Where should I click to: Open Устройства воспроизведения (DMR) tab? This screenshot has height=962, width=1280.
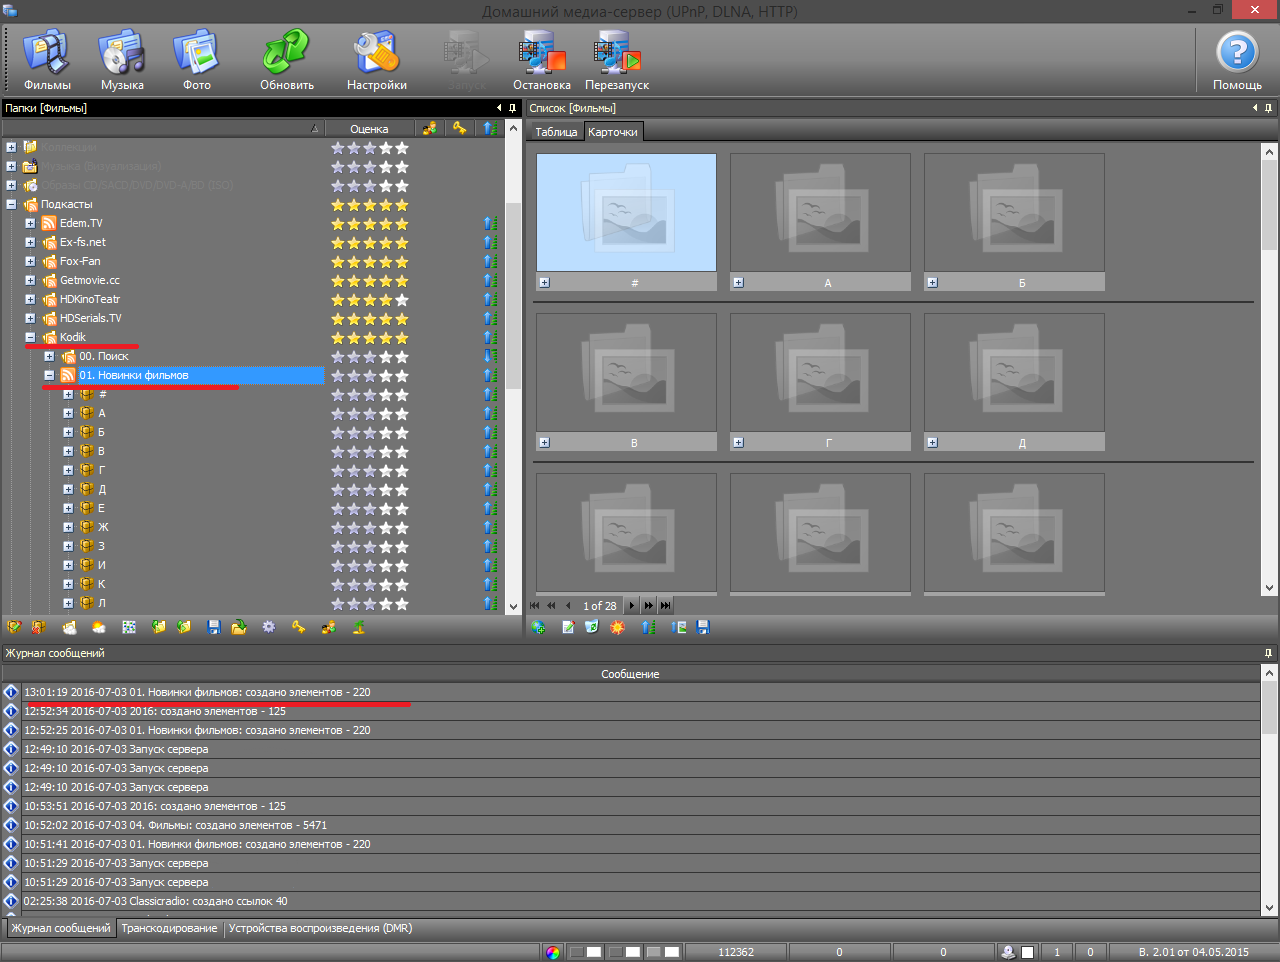tap(320, 928)
